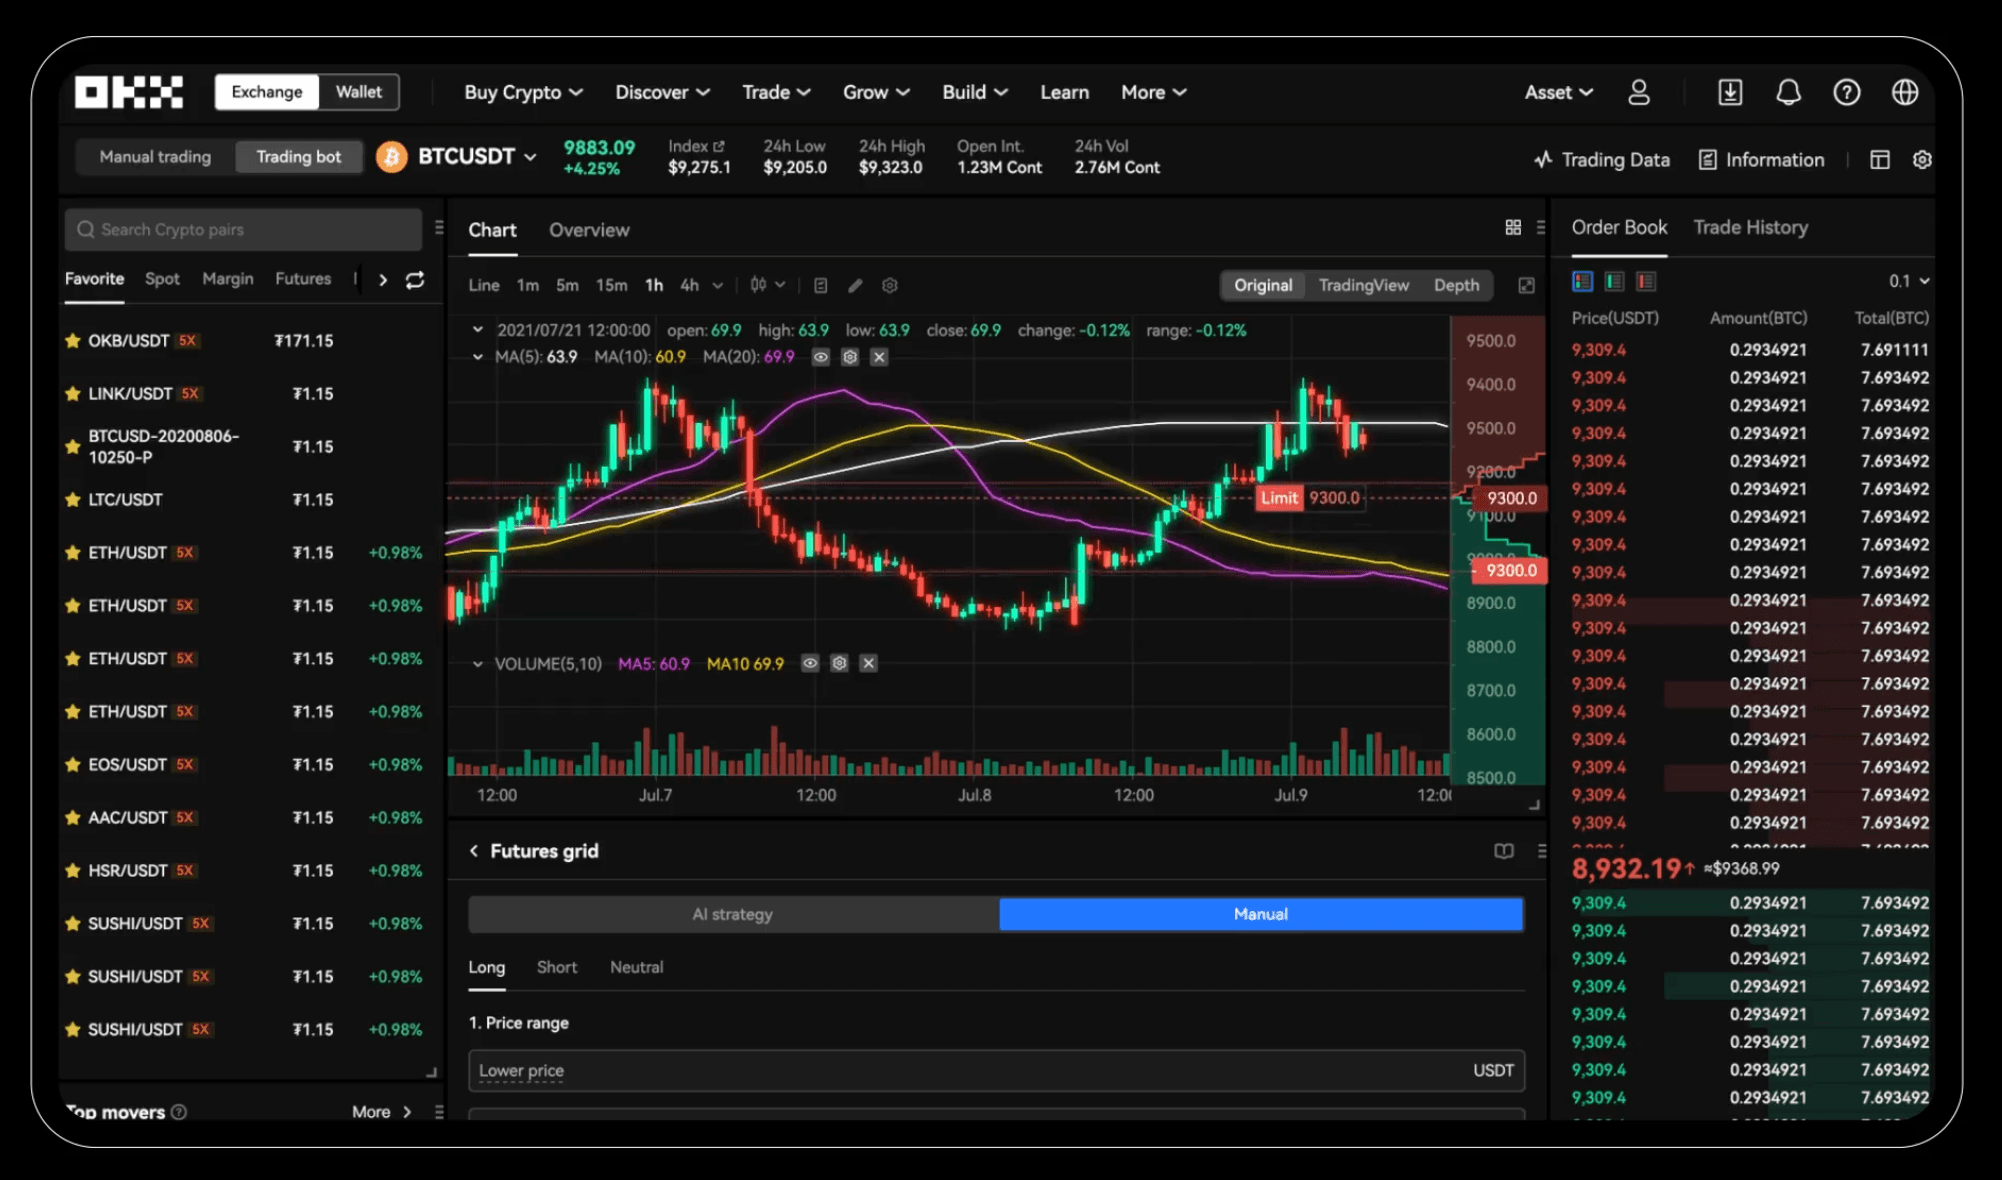
Task: Click the chart draw pencil icon
Action: 855,286
